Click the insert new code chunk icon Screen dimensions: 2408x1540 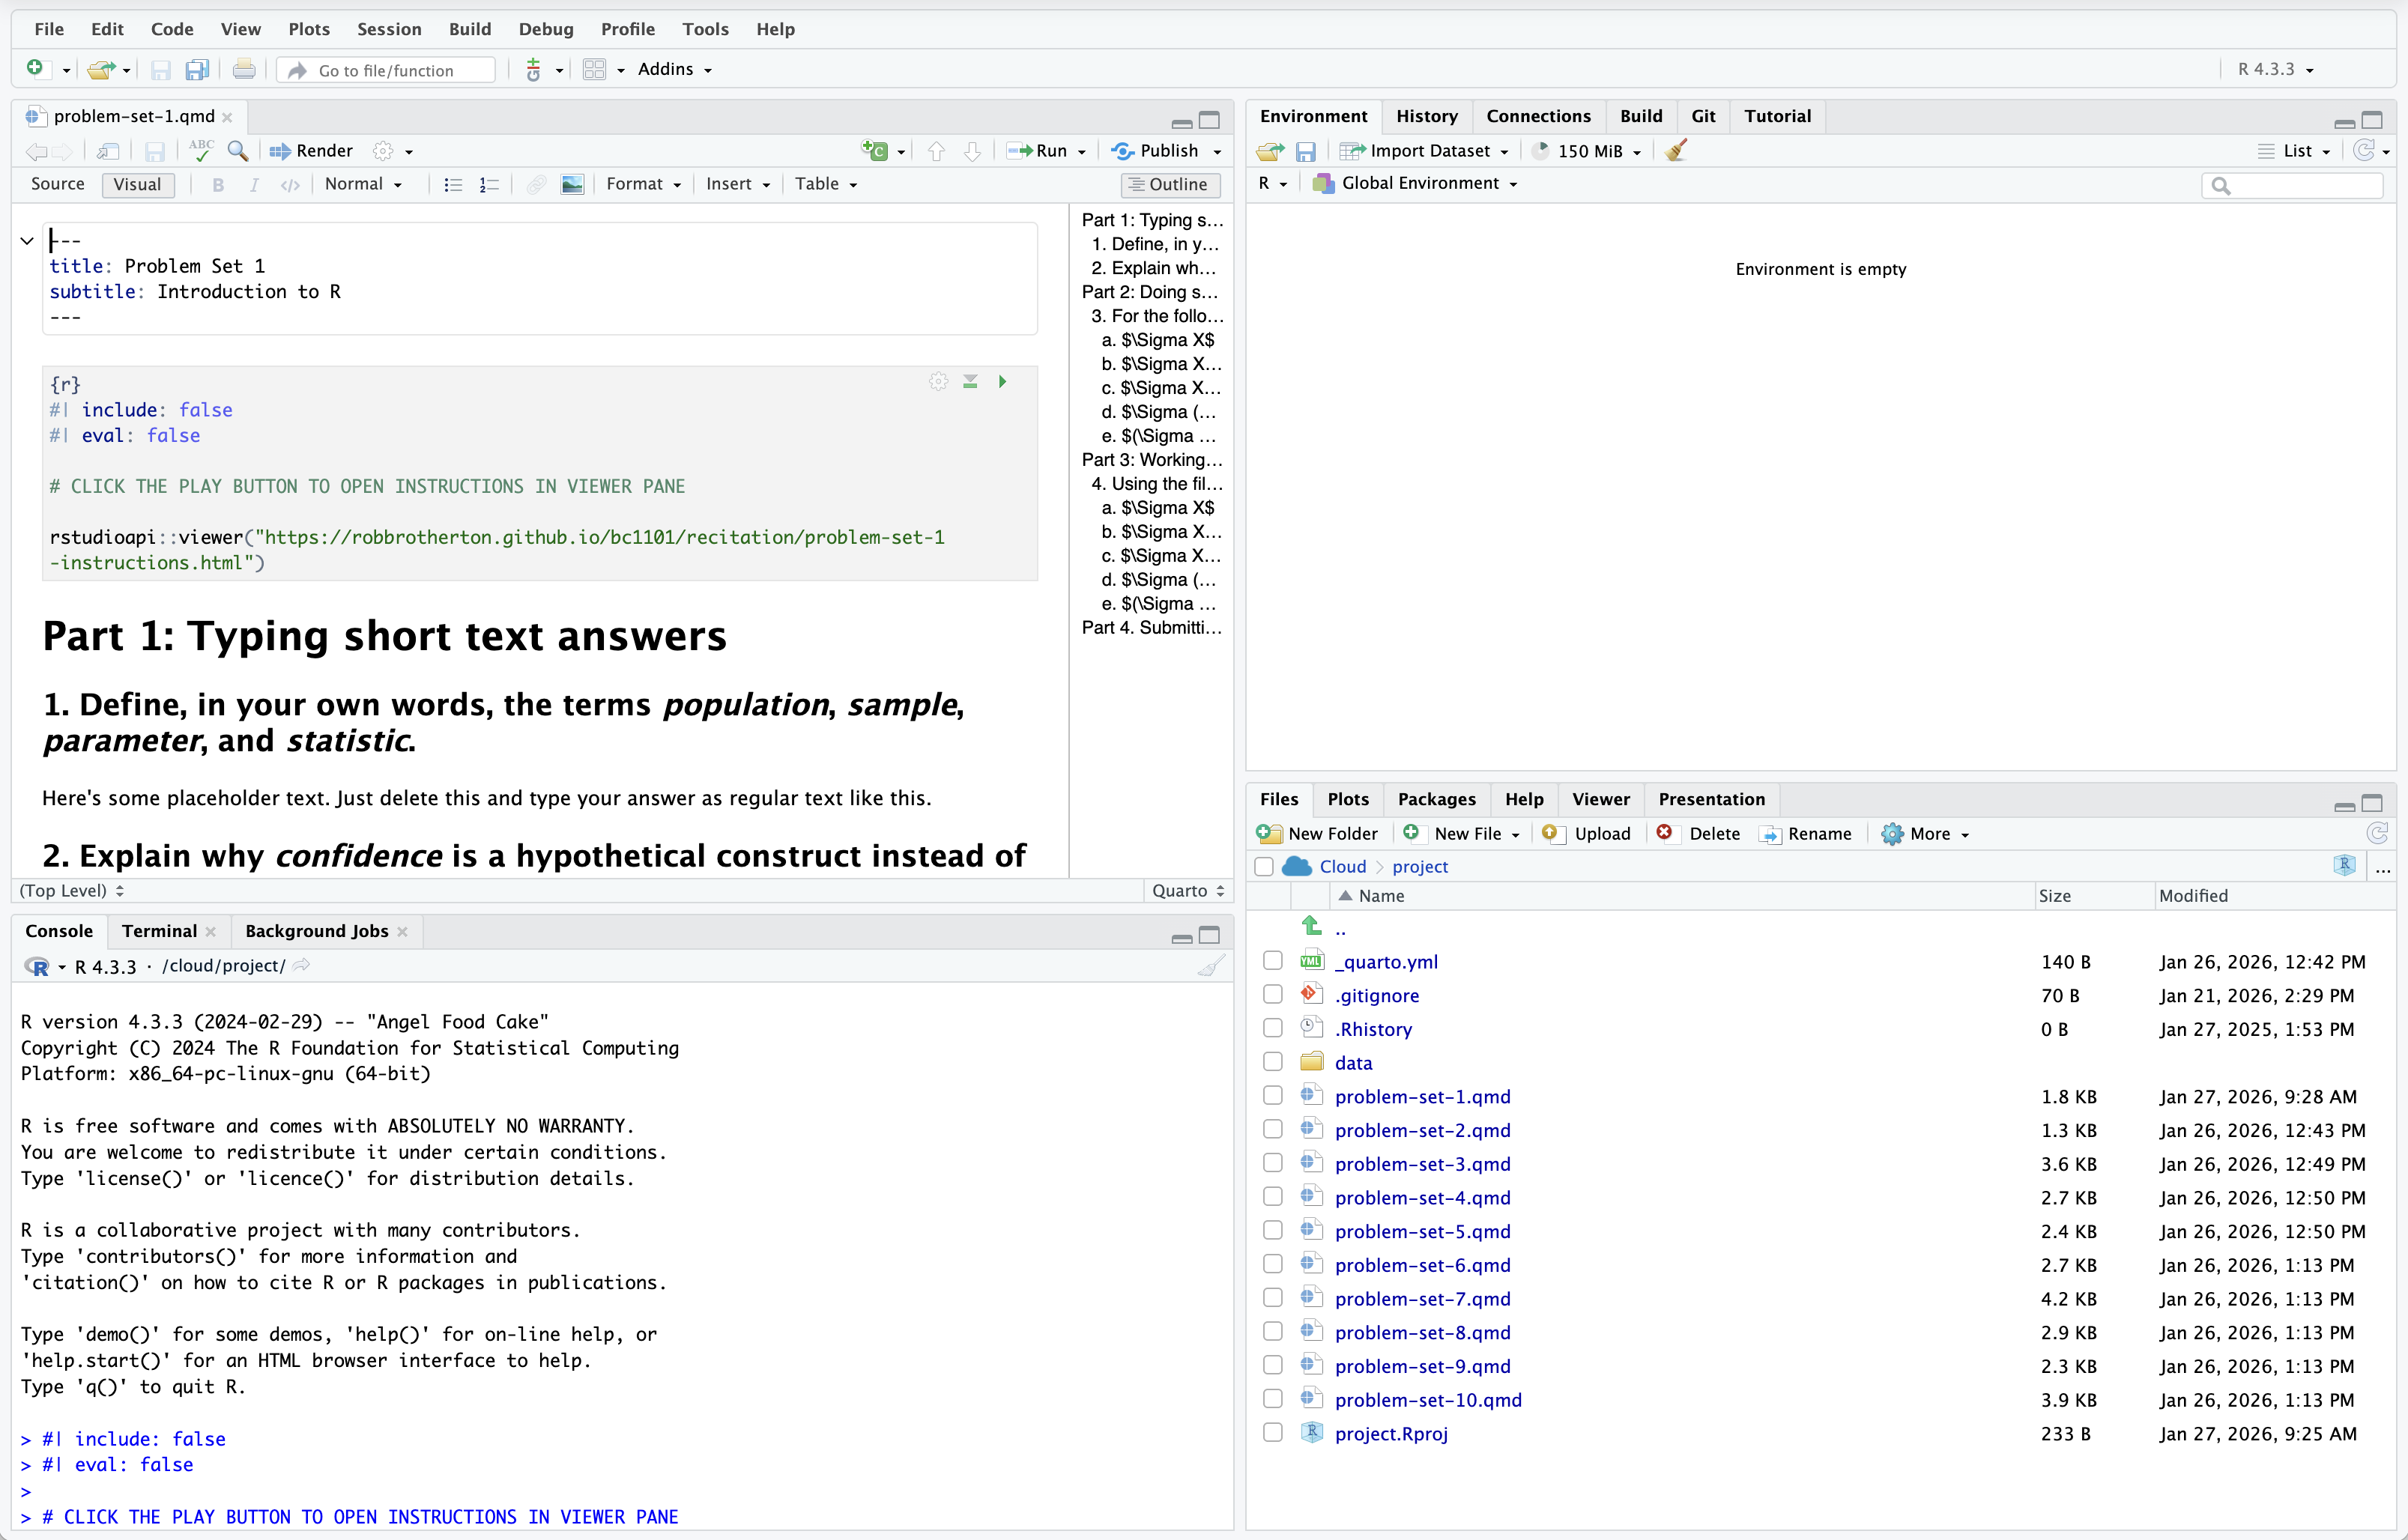click(875, 151)
